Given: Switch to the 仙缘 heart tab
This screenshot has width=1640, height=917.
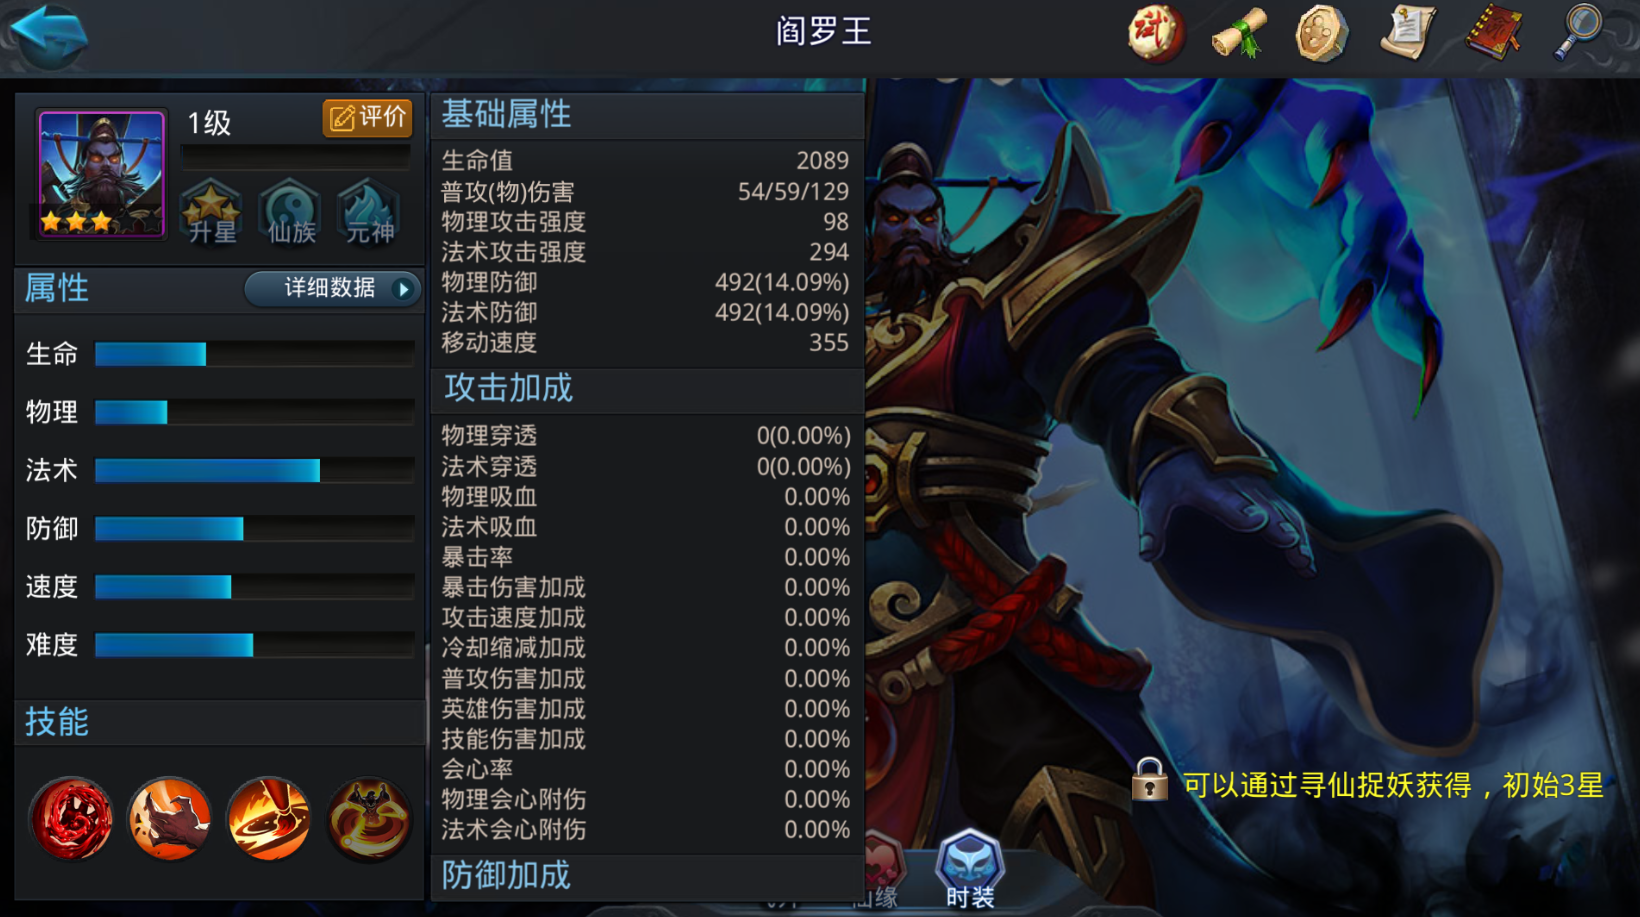Looking at the screenshot, I should pyautogui.click(x=878, y=872).
